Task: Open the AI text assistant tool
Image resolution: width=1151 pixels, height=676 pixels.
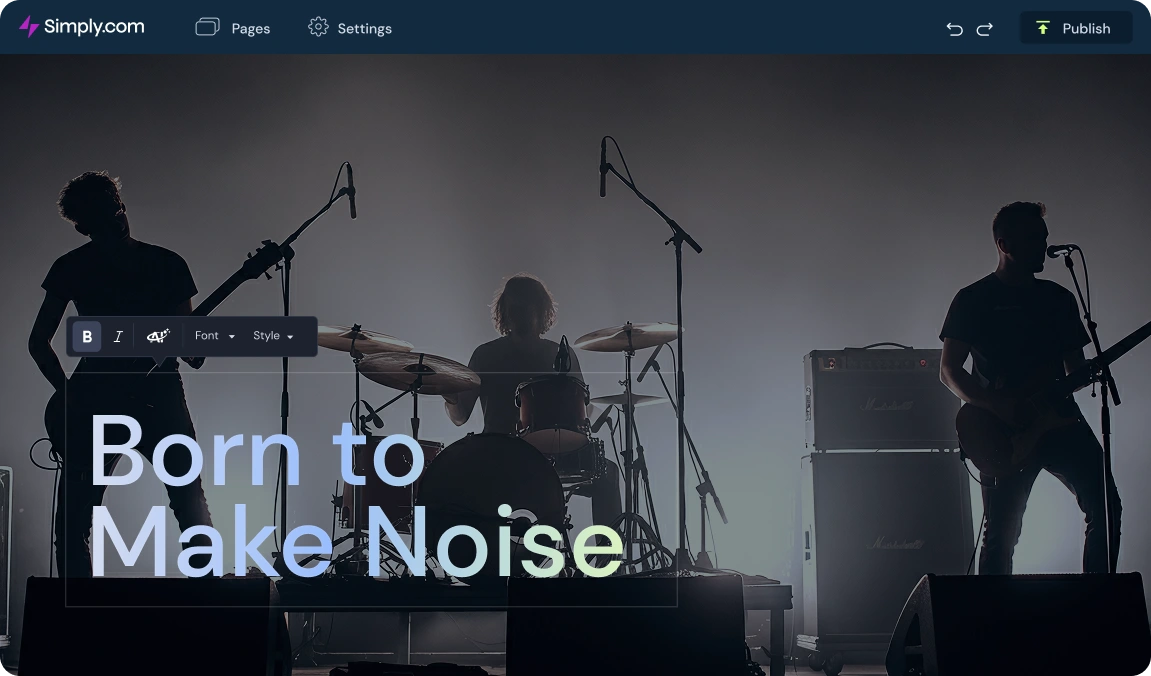Action: (158, 337)
